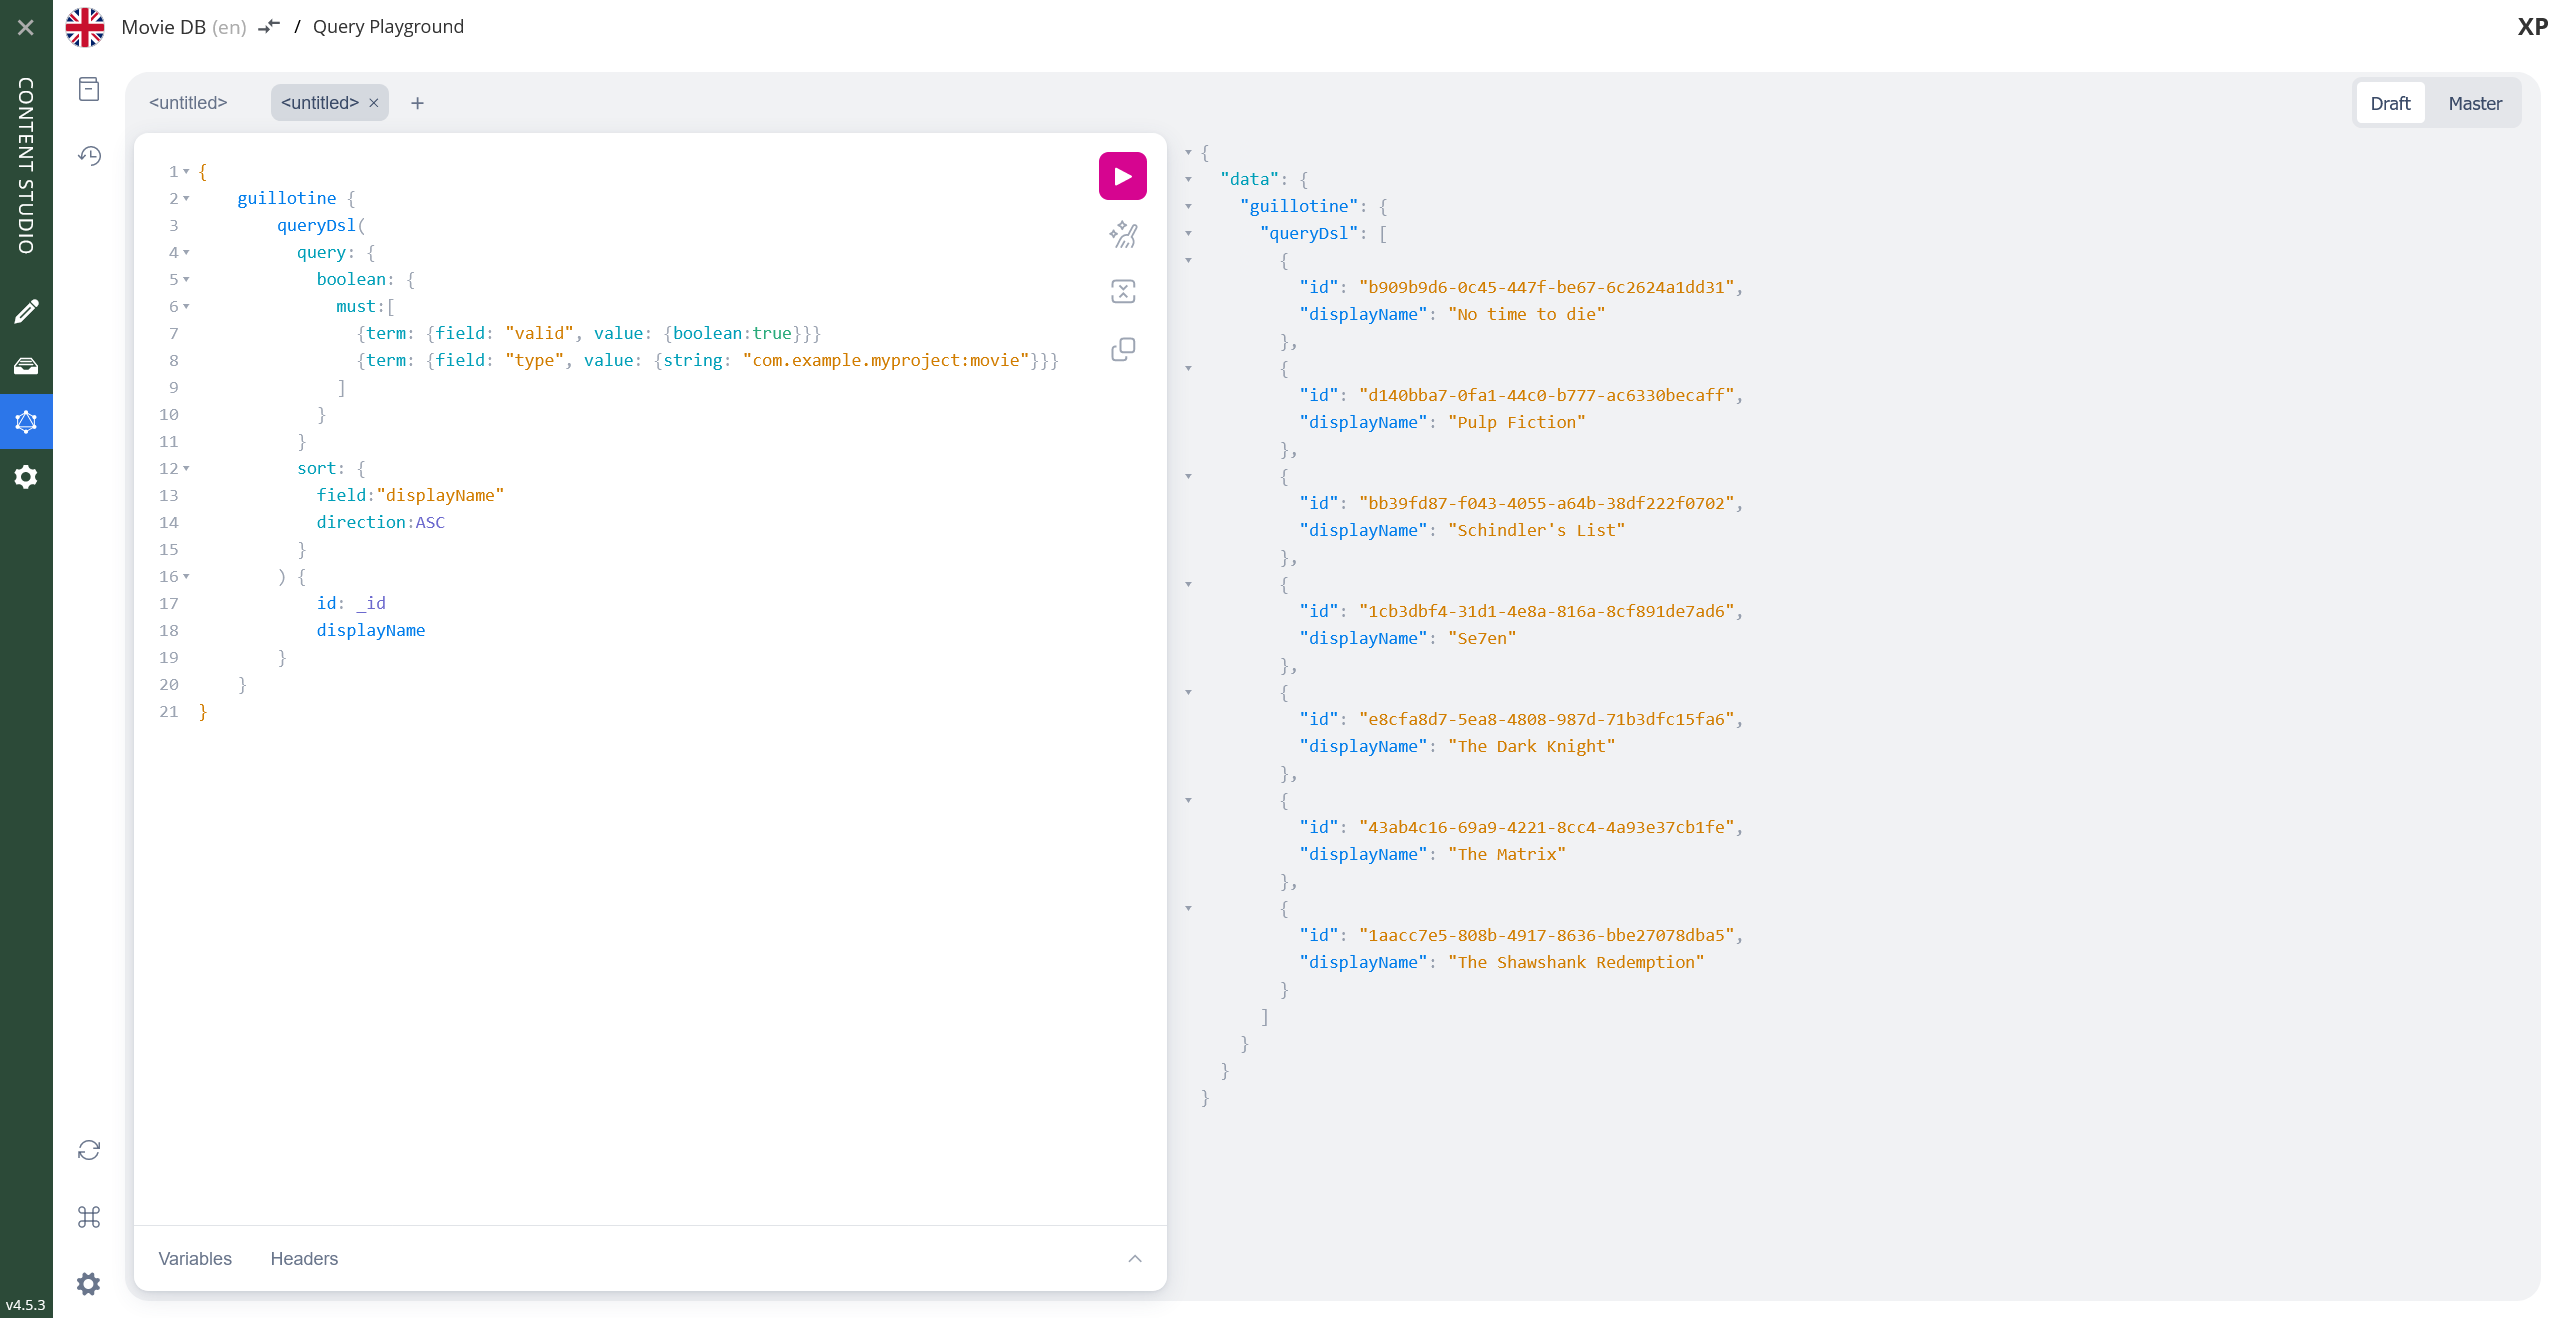
Task: Fold query block on line 4
Action: click(x=186, y=252)
